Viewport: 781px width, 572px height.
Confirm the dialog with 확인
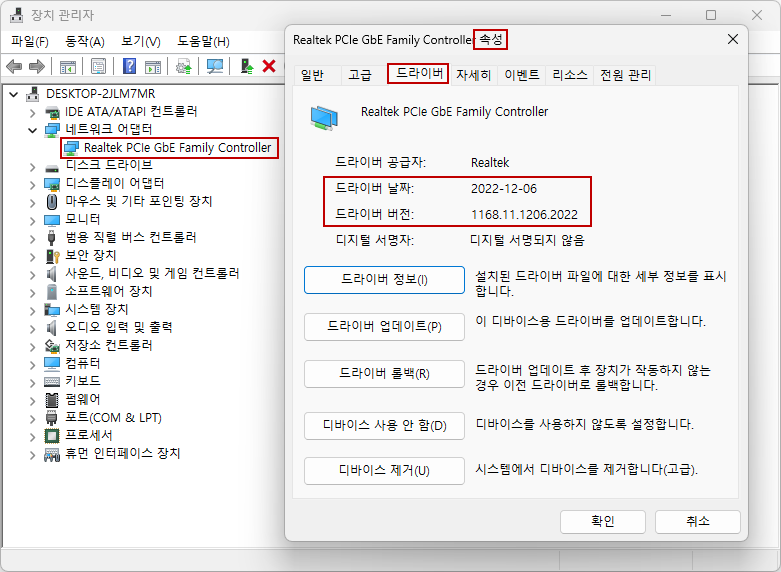pos(603,521)
